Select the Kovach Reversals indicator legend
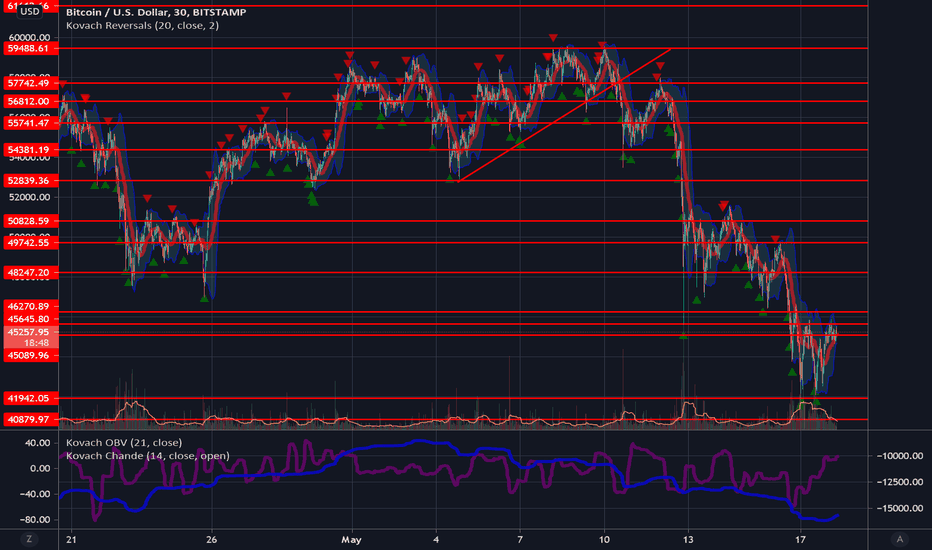This screenshot has width=932, height=550. (142, 26)
